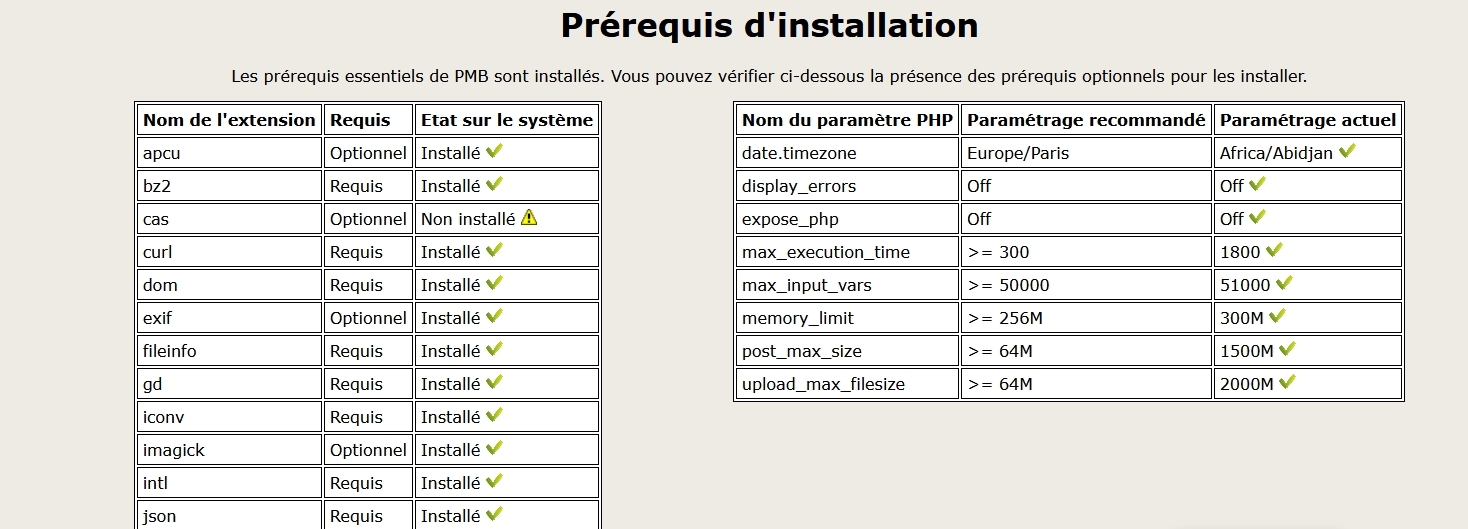Click the installed checkmark for imagick
Viewport: 1468px width, 529px height.
tap(494, 448)
